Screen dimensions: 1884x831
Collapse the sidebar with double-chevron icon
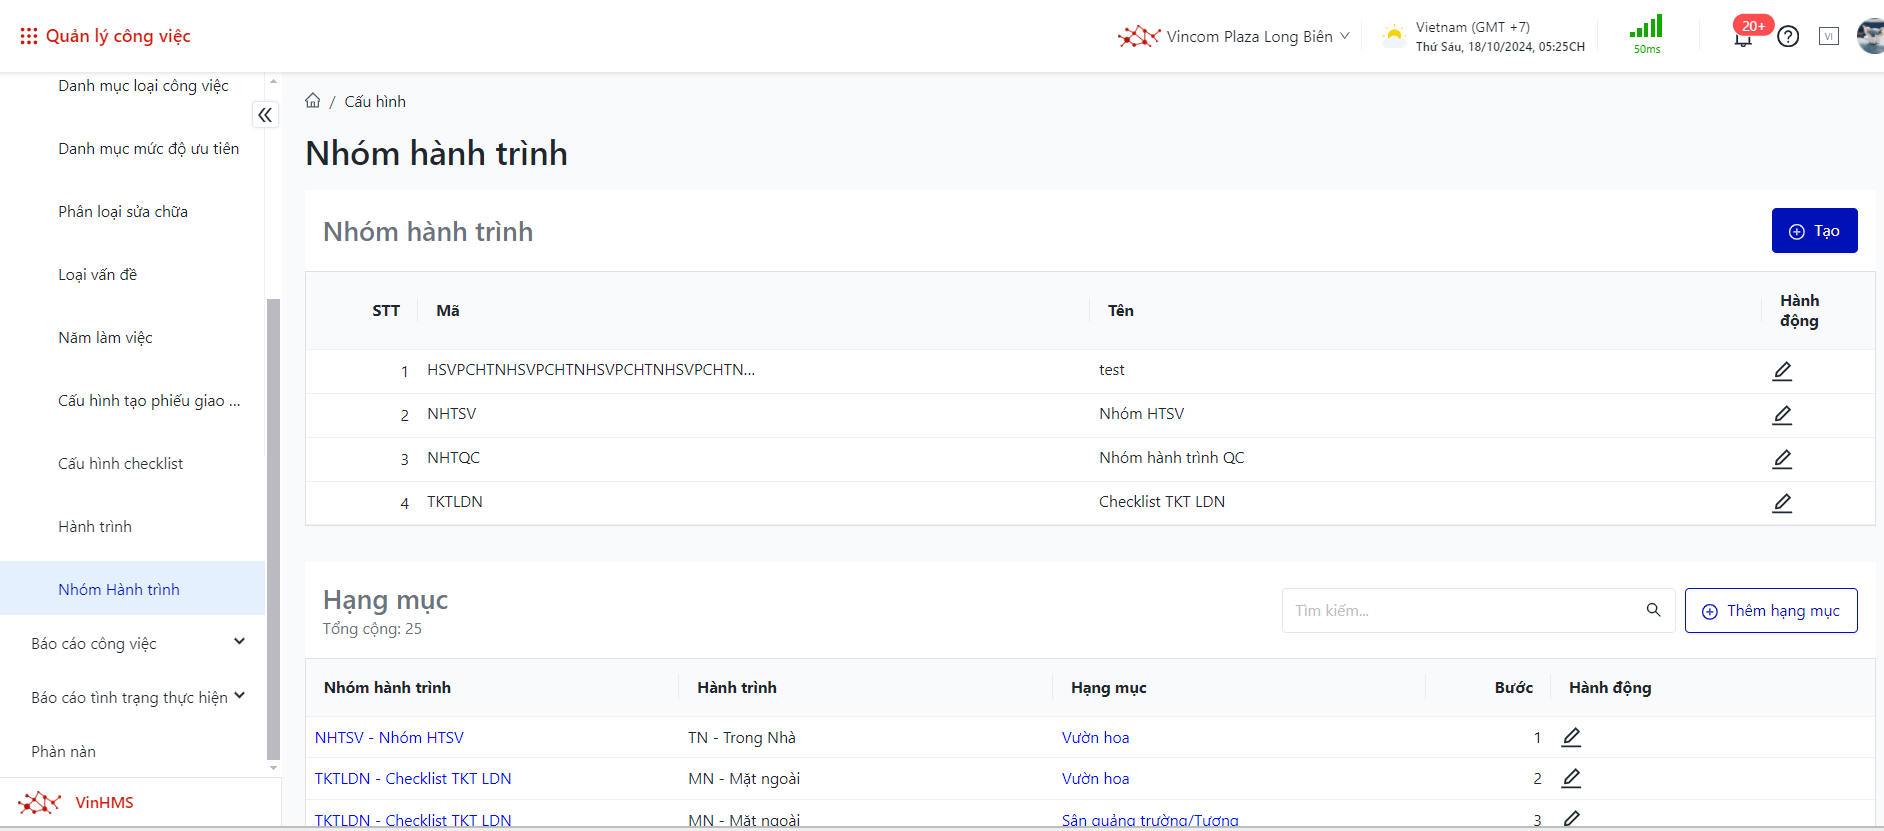point(265,115)
